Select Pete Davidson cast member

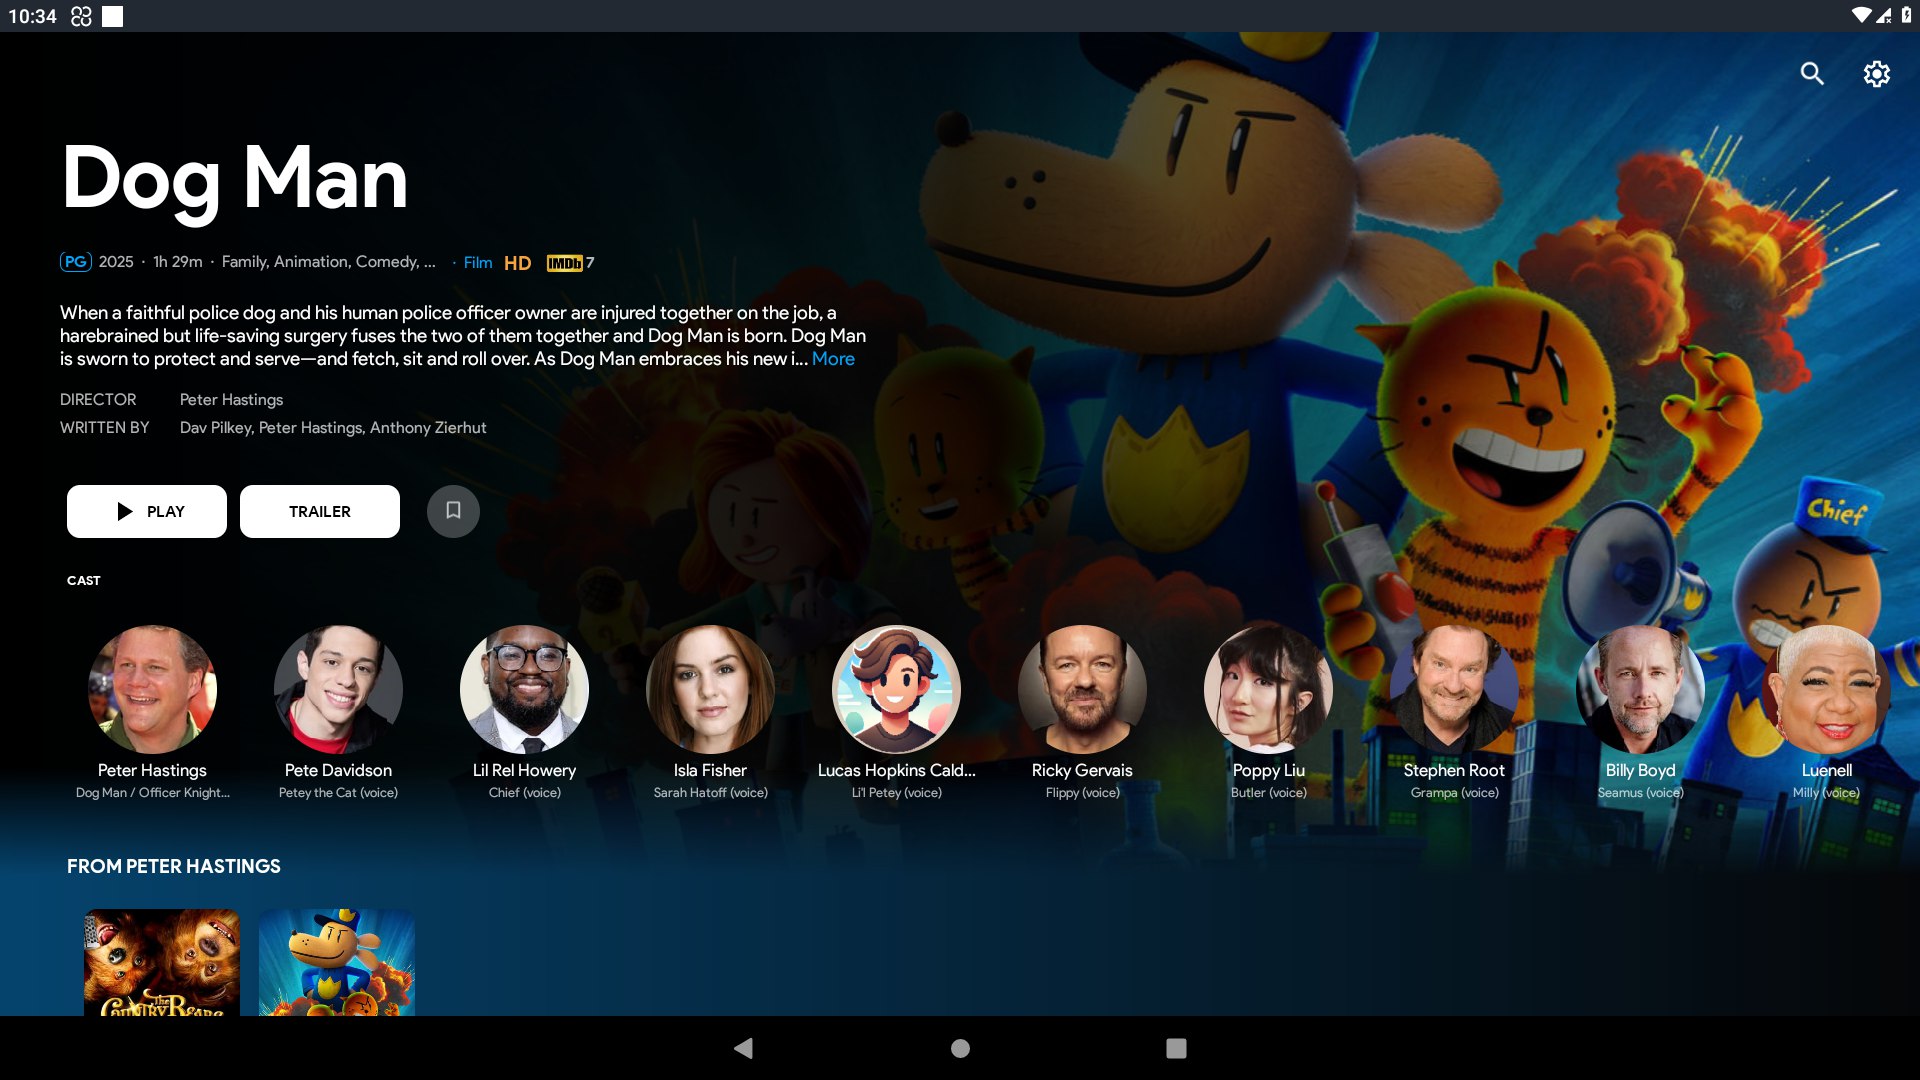[x=338, y=689]
